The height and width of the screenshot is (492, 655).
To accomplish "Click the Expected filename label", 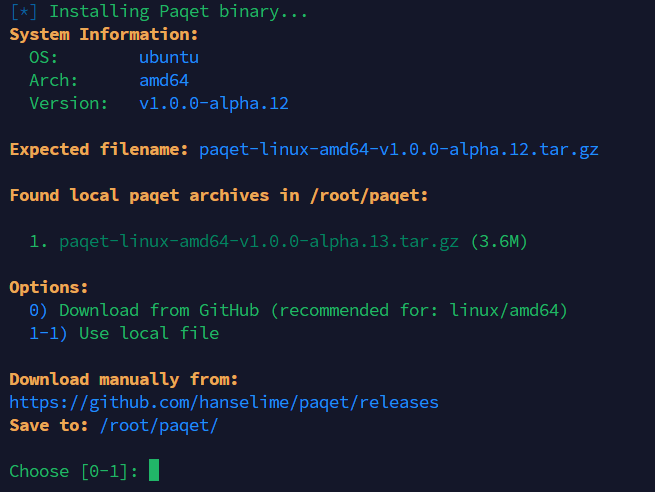I will pos(99,150).
